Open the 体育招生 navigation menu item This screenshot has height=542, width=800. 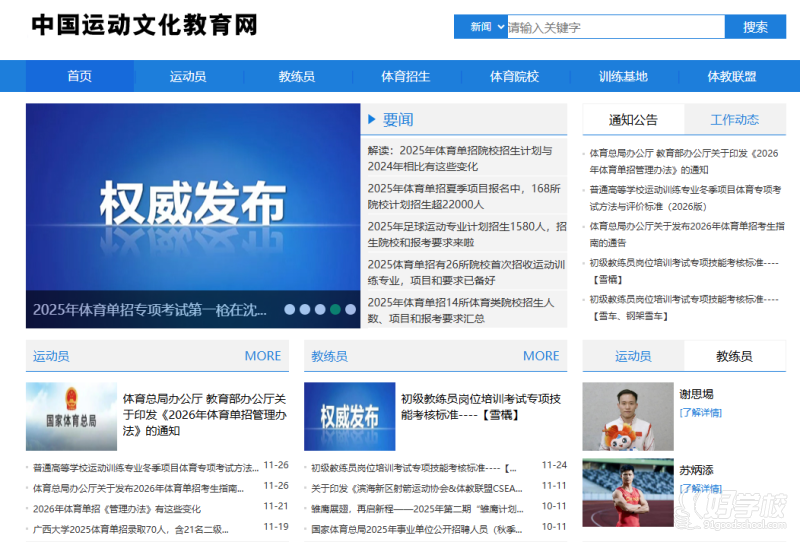click(406, 76)
